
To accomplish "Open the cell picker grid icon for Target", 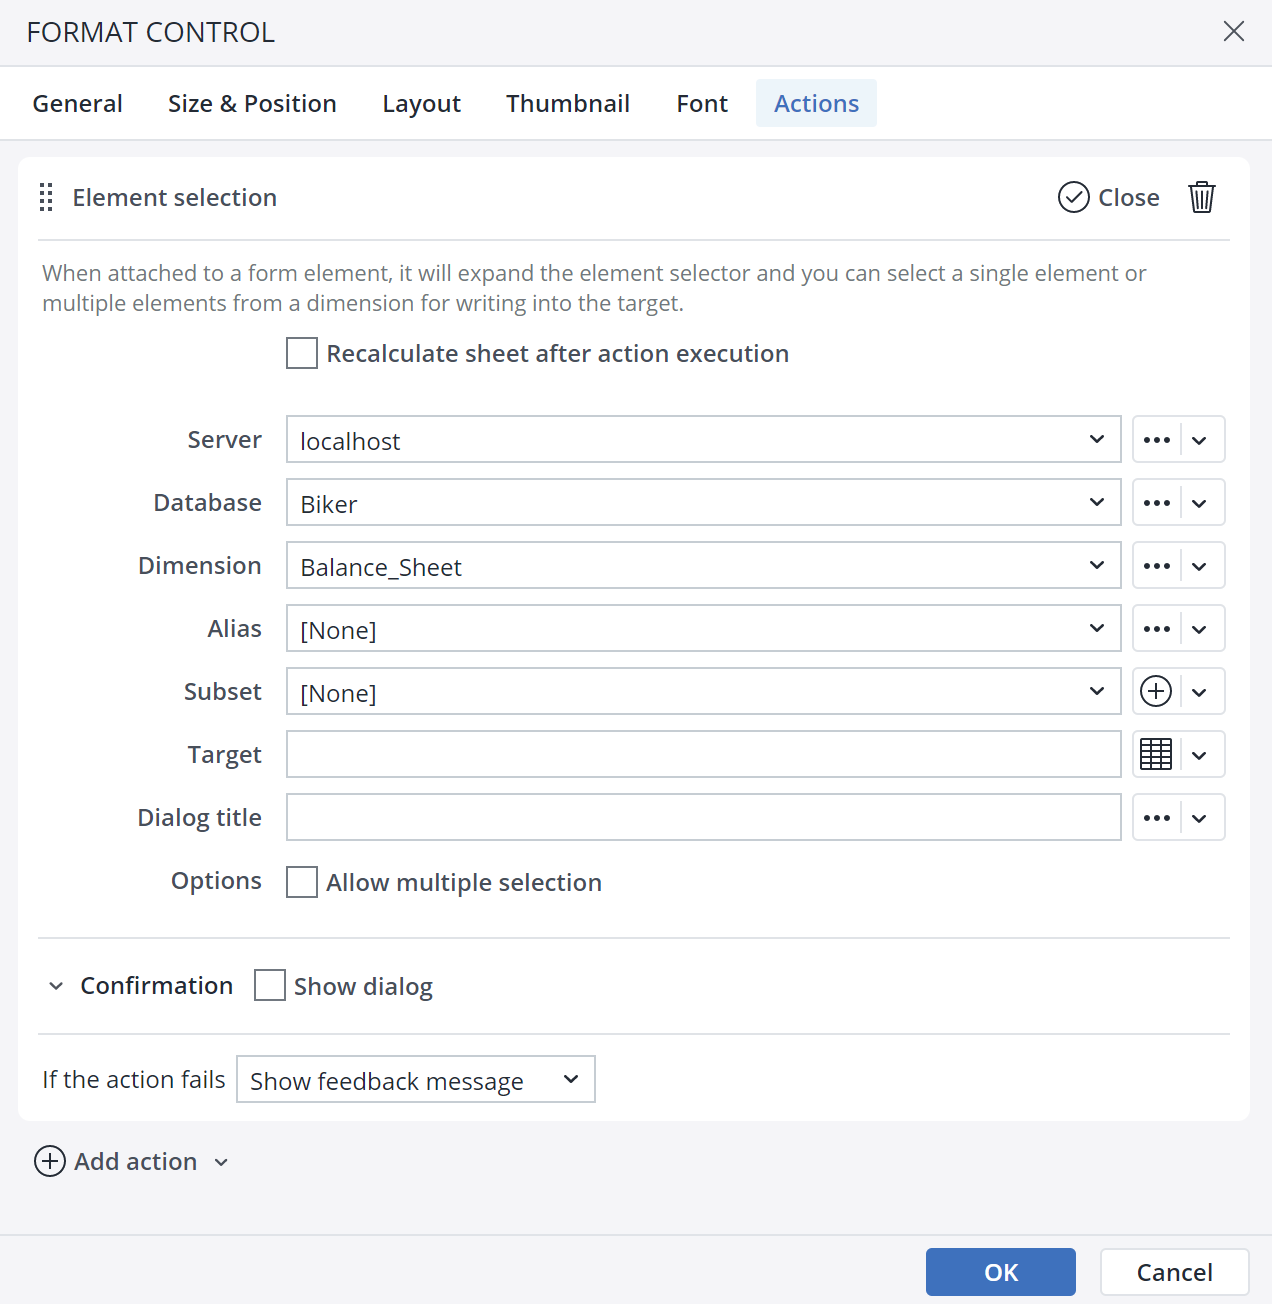I will tap(1156, 754).
